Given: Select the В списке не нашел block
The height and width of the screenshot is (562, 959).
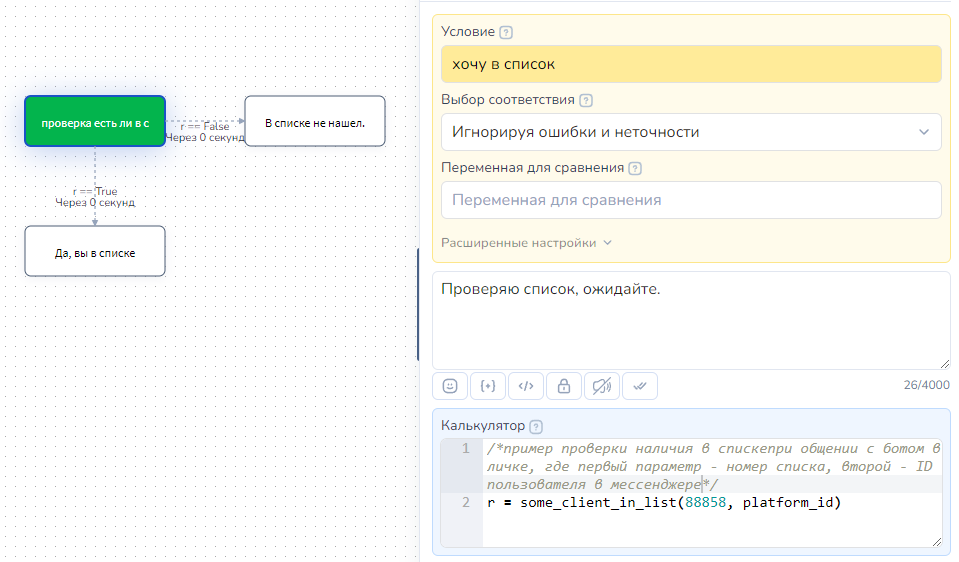Looking at the screenshot, I should 314,122.
